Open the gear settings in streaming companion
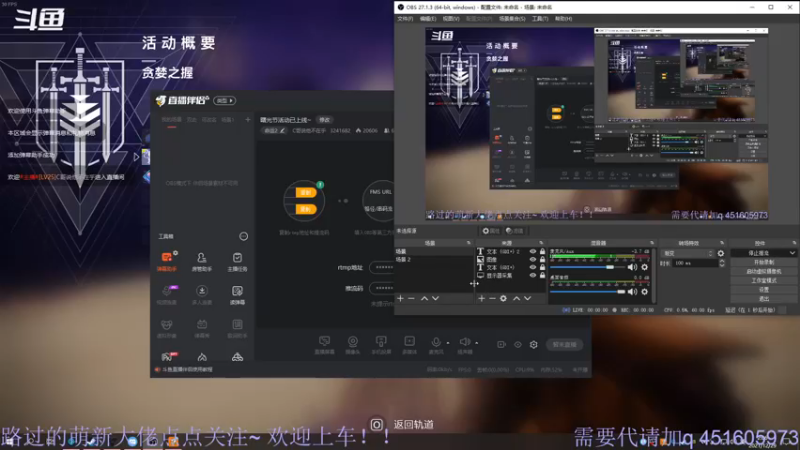Screen dimensions: 800x450 [534, 344]
